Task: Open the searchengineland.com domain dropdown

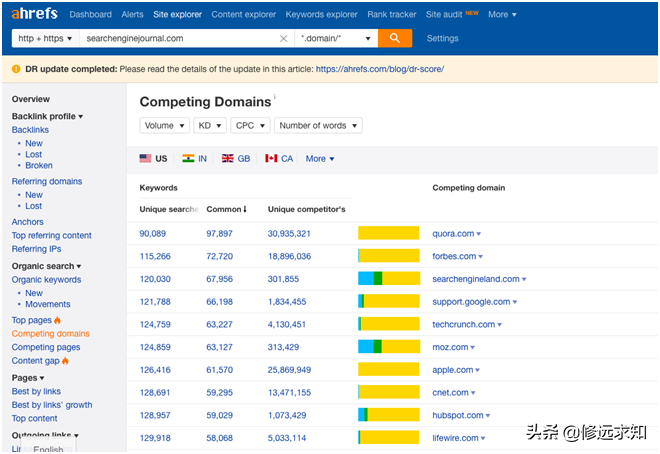Action: 524,279
